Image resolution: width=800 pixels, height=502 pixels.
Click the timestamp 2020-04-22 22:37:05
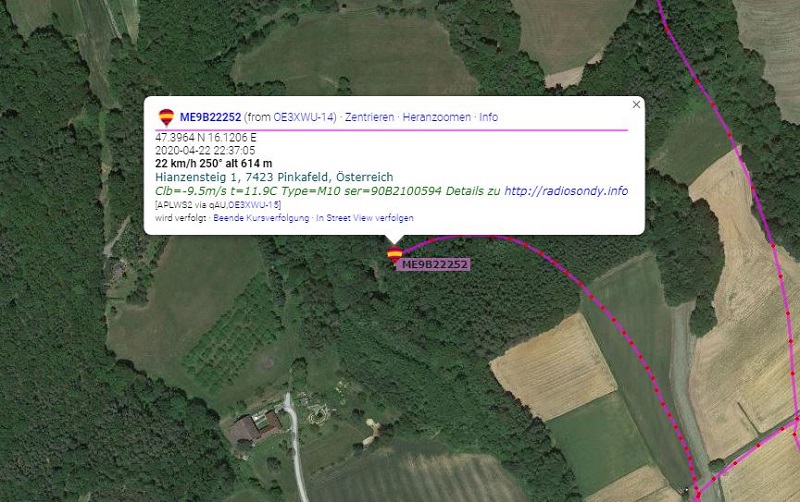coord(205,150)
